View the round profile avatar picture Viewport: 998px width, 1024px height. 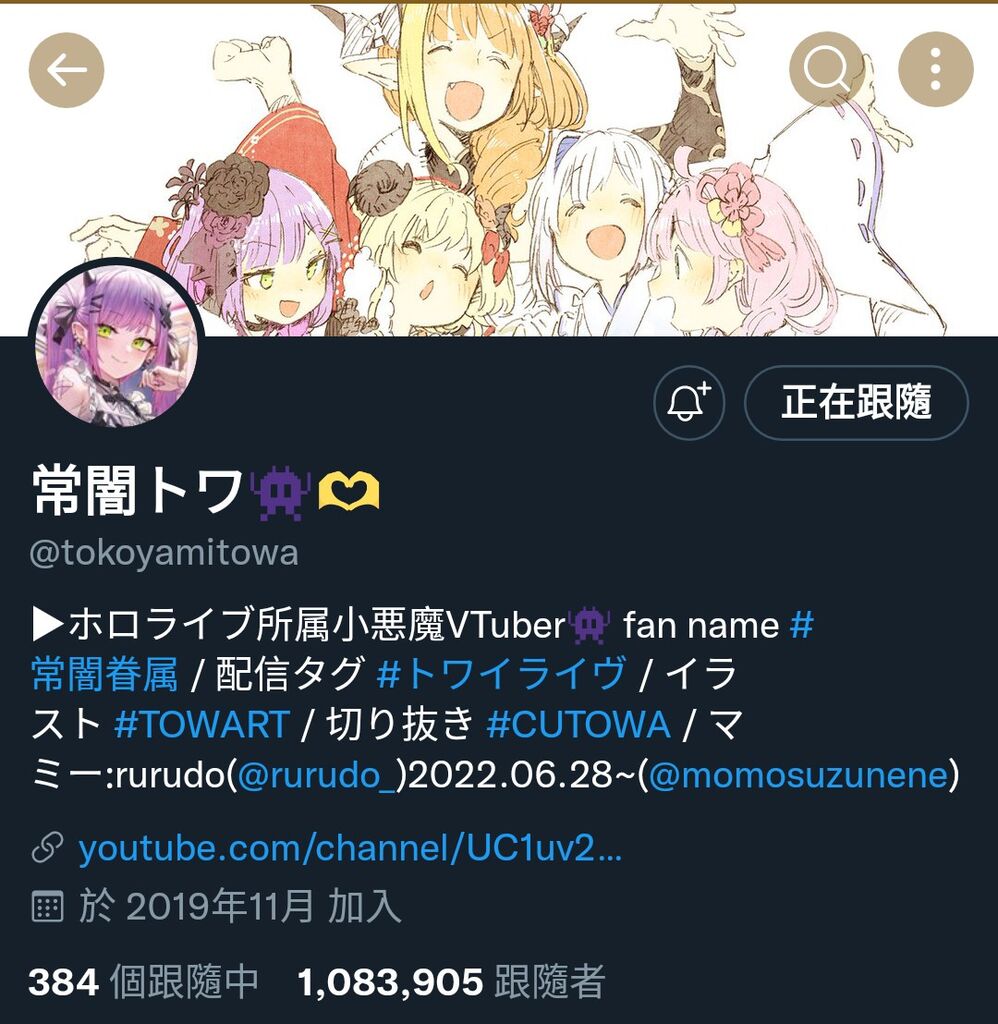click(117, 344)
